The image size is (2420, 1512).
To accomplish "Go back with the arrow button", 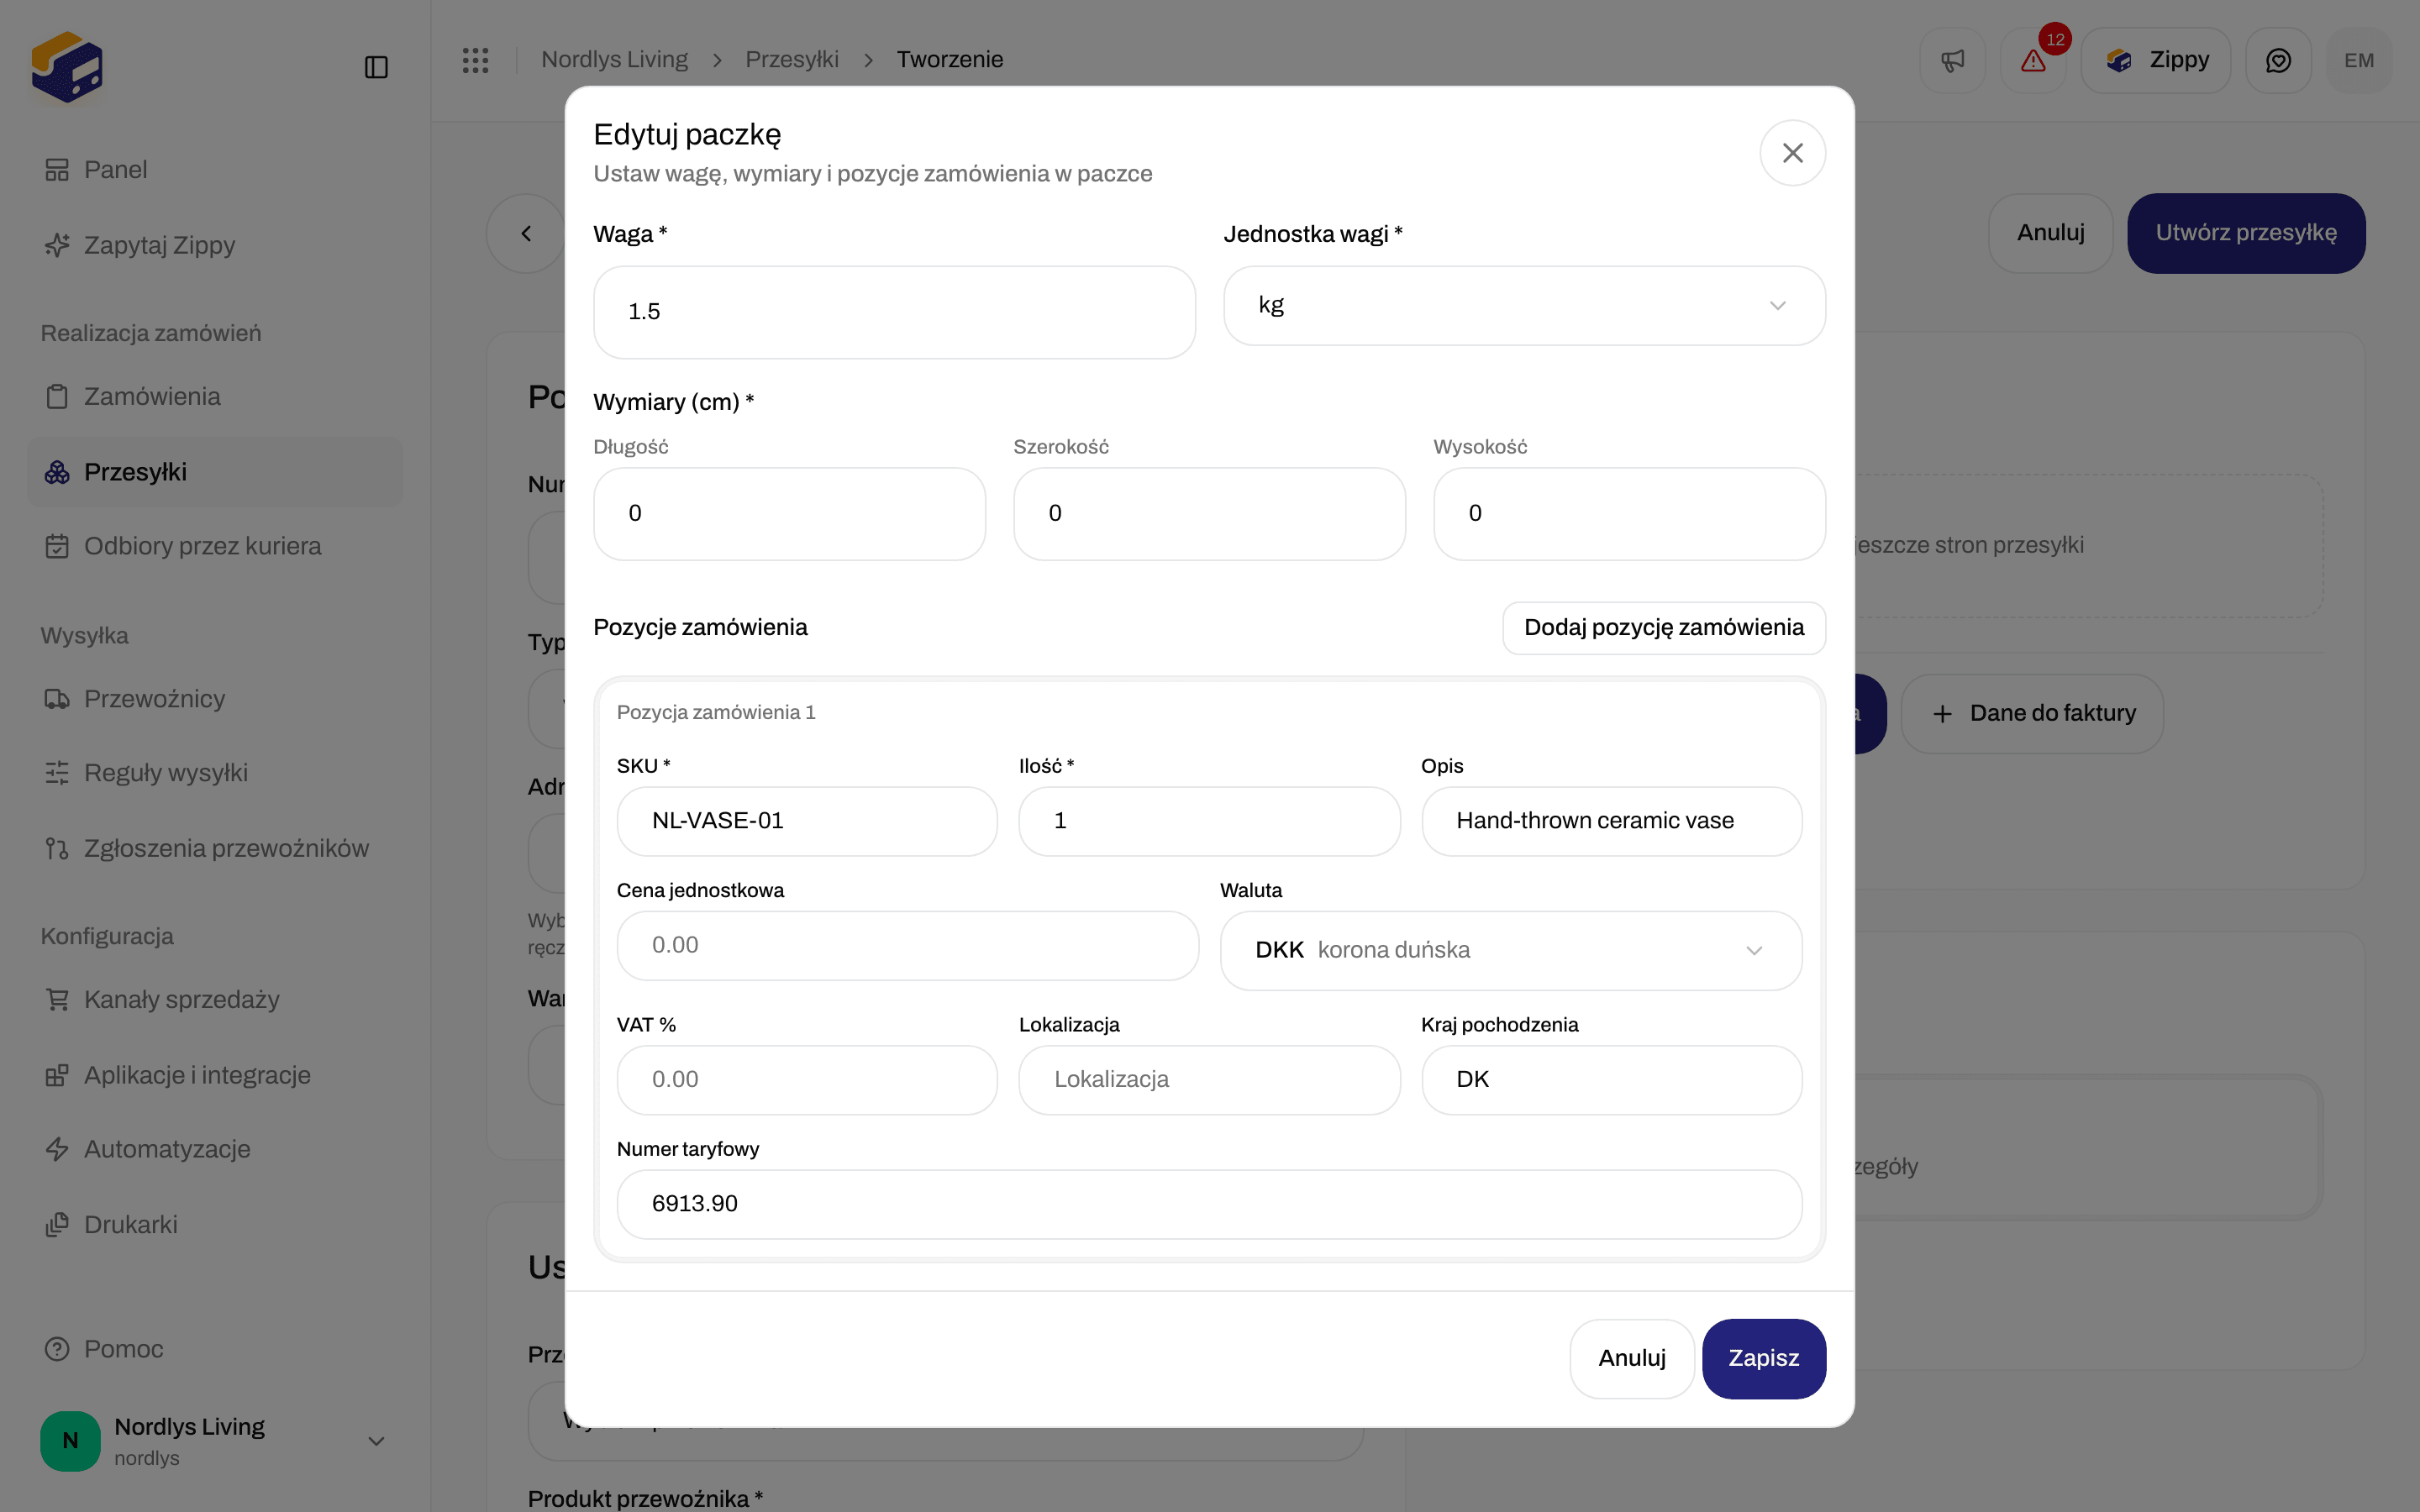I will 526,233.
